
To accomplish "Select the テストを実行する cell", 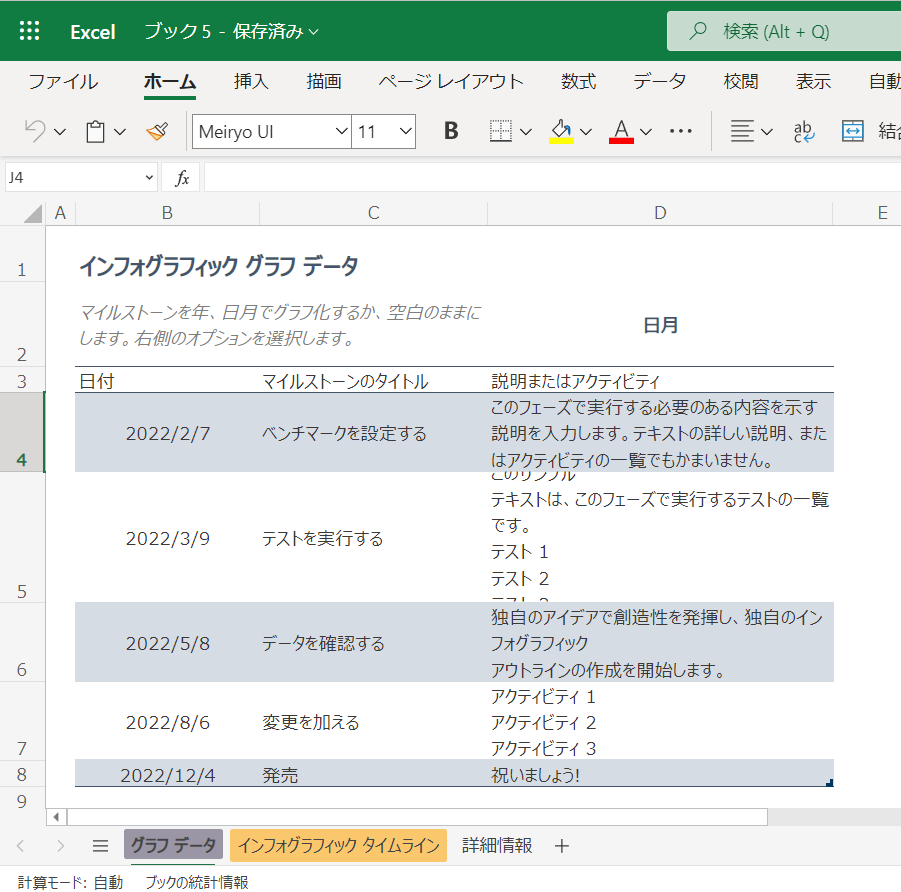I will click(x=374, y=538).
